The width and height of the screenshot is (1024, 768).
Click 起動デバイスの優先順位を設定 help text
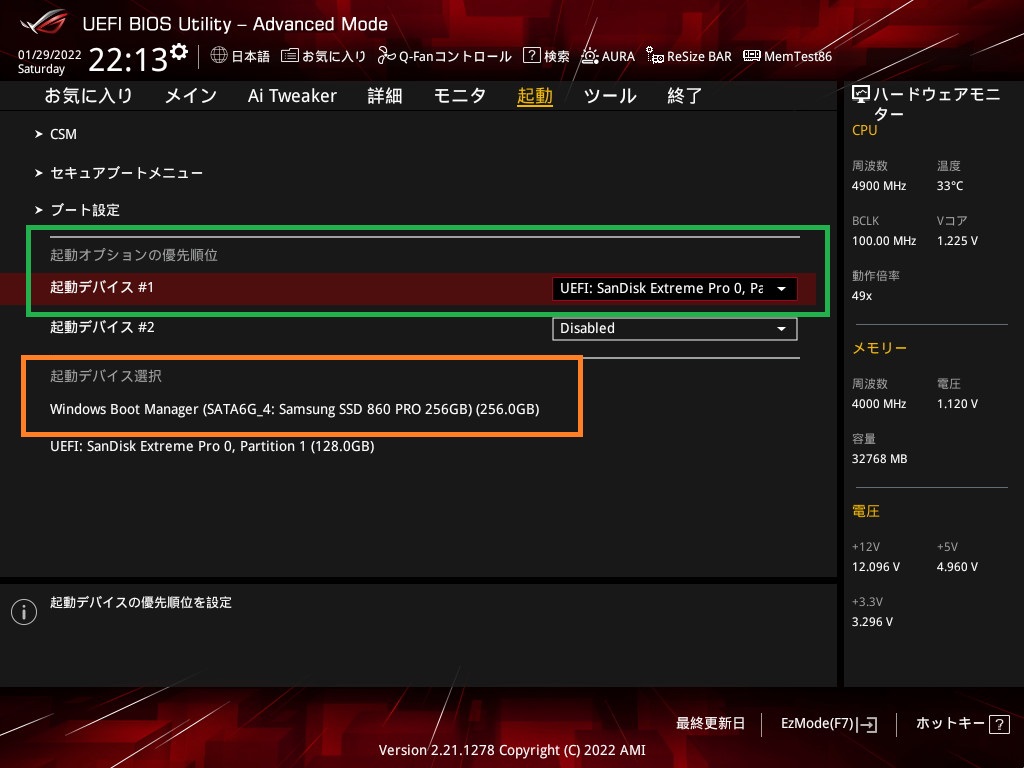click(x=141, y=603)
